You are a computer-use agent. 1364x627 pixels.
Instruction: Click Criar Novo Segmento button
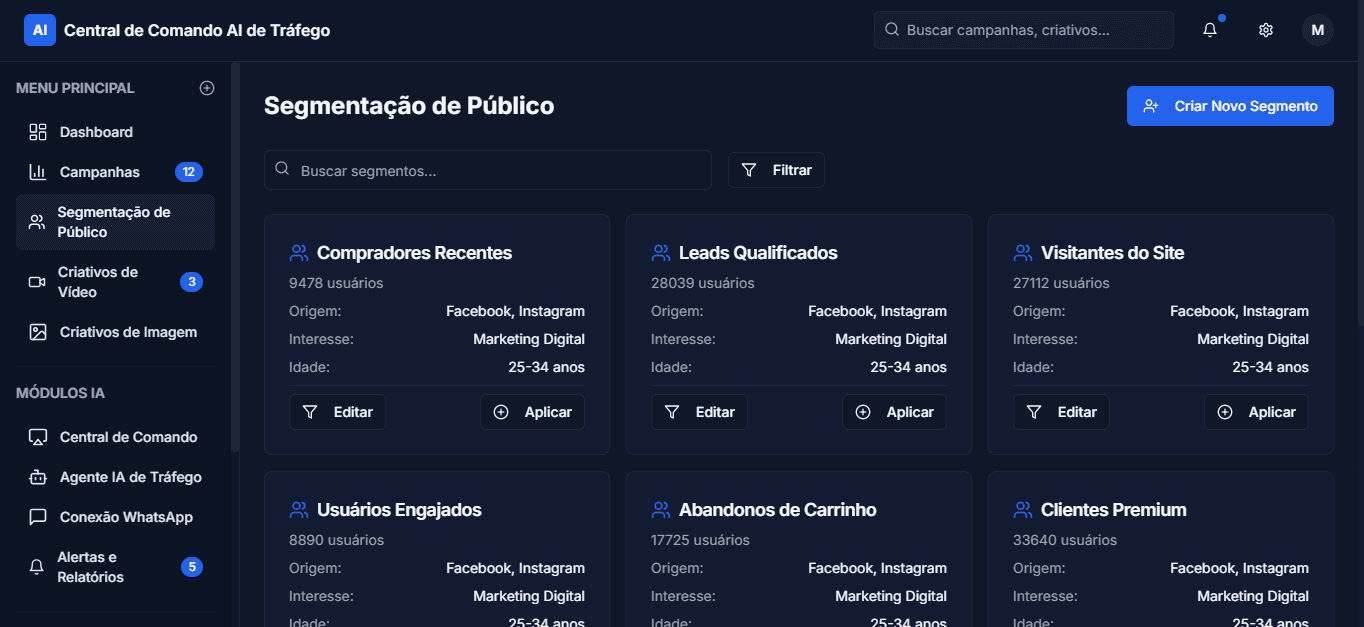[1230, 106]
